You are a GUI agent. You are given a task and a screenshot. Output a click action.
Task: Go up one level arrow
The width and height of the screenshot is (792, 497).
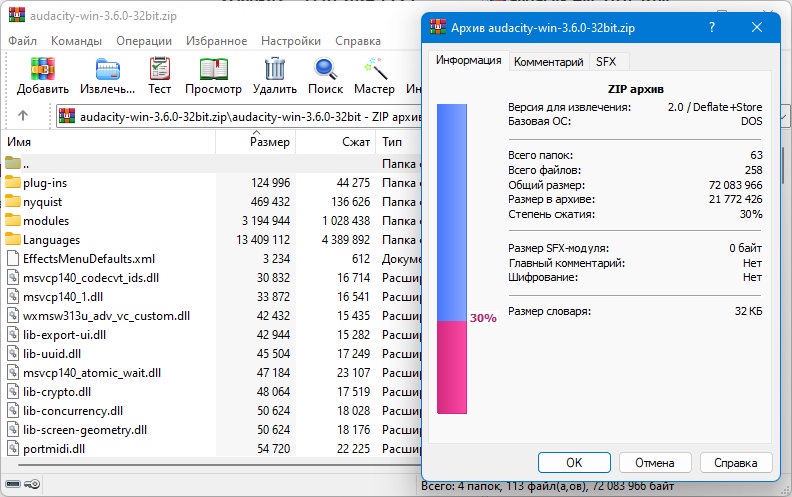pos(23,116)
